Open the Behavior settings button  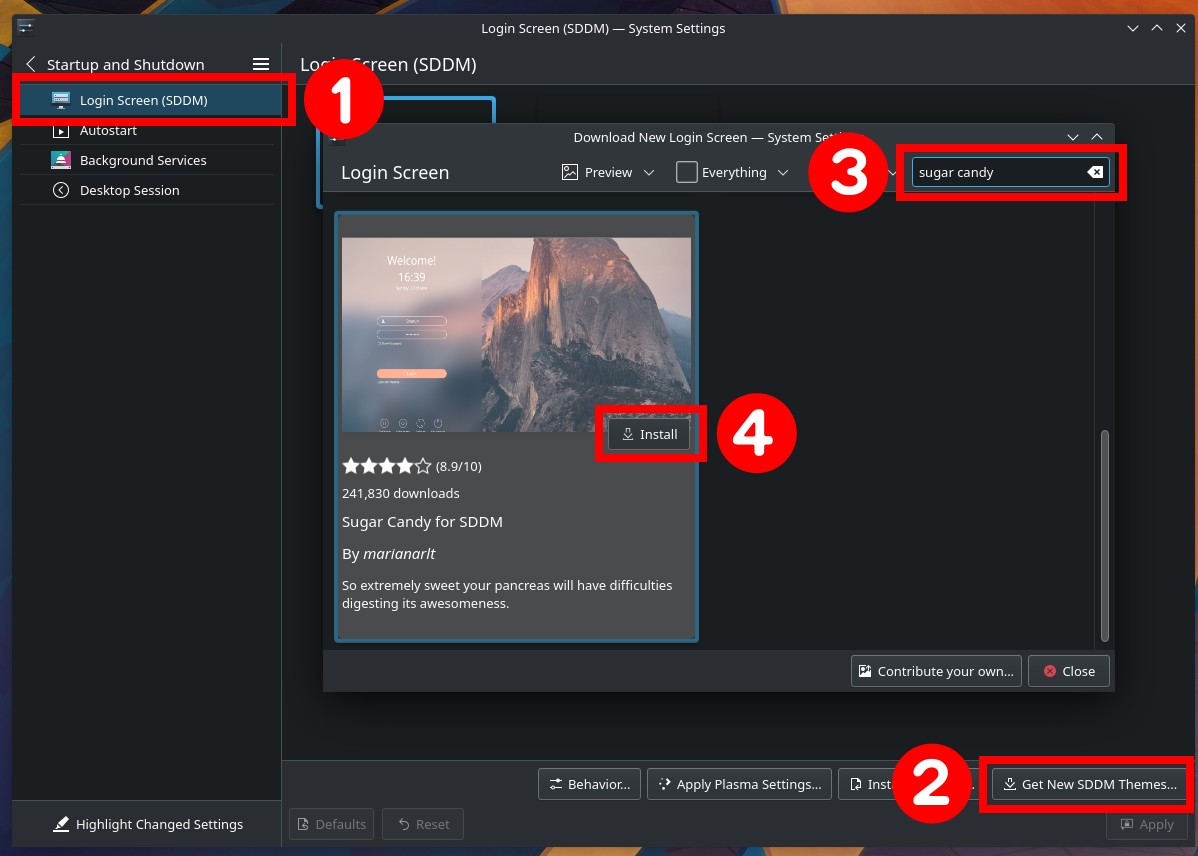(590, 784)
